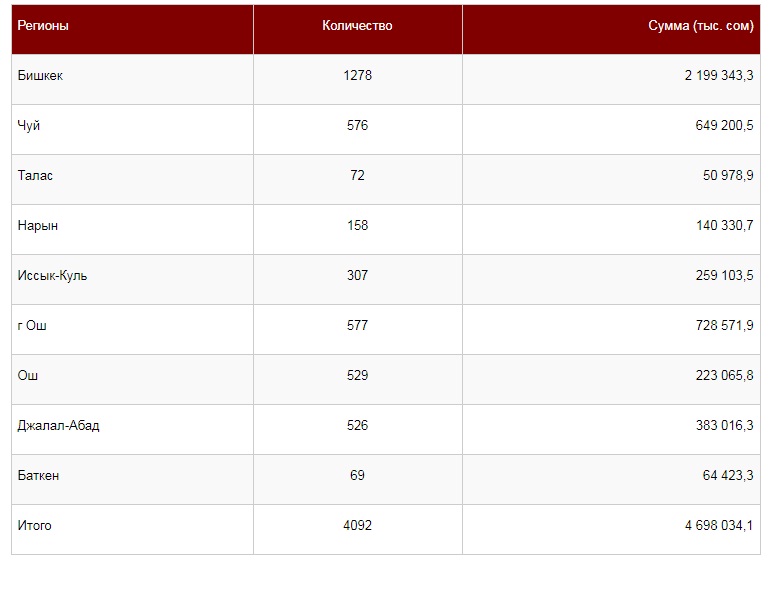Select the Баткен region cell
775x603 pixels.
click(38, 475)
